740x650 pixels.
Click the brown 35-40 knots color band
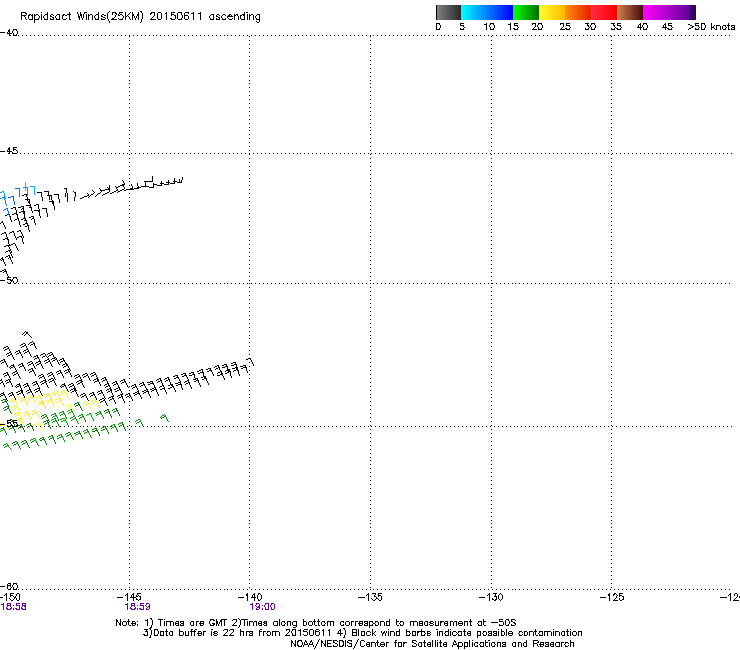click(x=630, y=12)
